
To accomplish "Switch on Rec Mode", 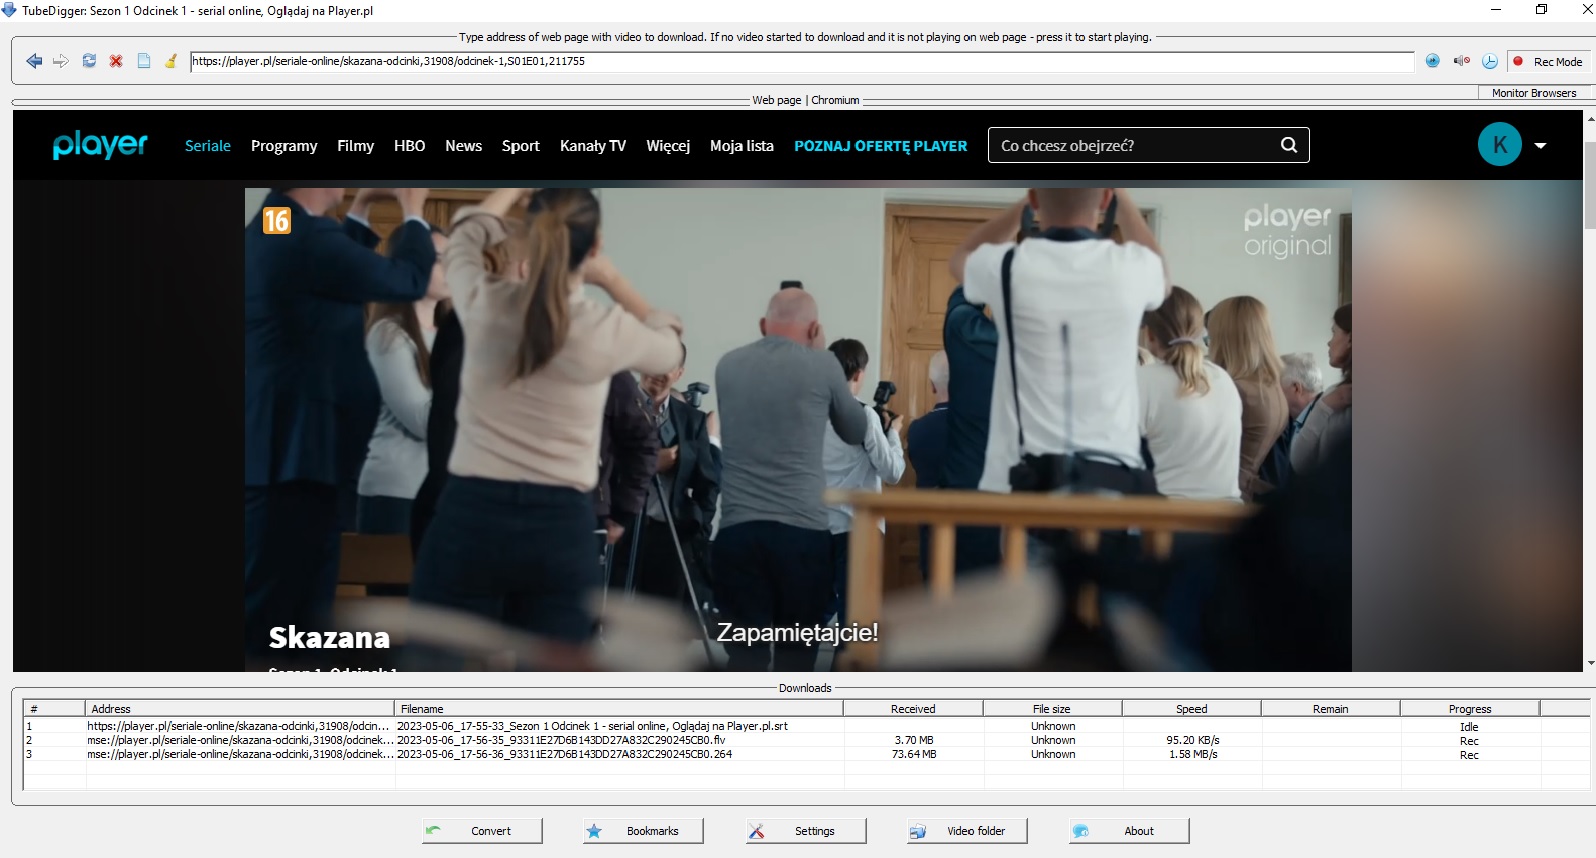I will click(x=1547, y=61).
